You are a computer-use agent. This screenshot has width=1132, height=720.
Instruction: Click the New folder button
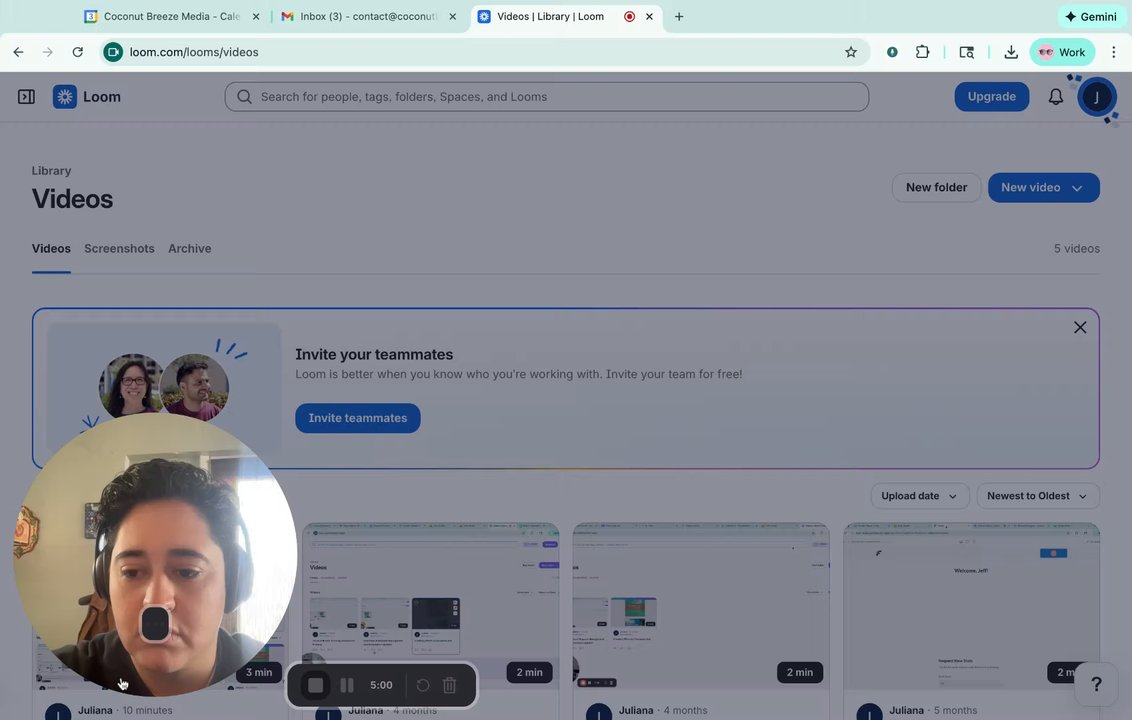936,188
